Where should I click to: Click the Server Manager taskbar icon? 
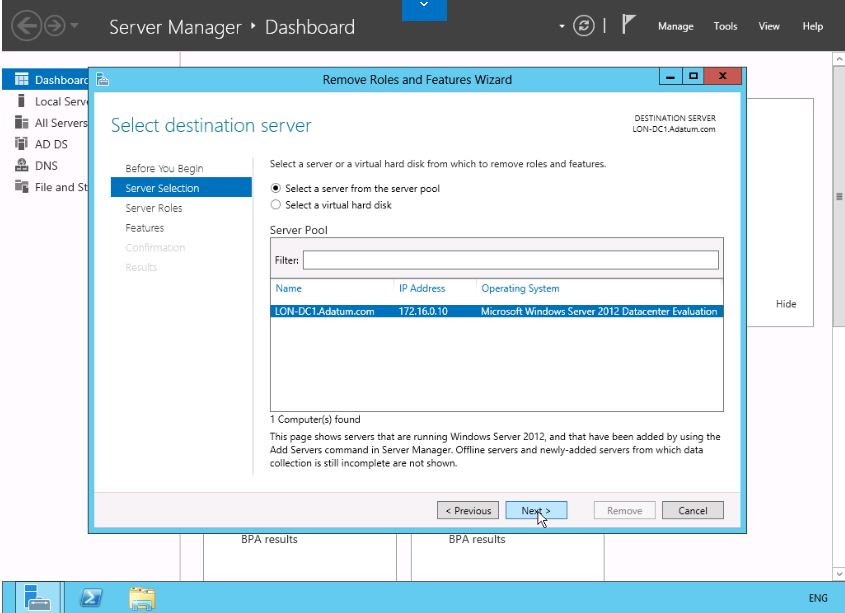pyautogui.click(x=38, y=597)
